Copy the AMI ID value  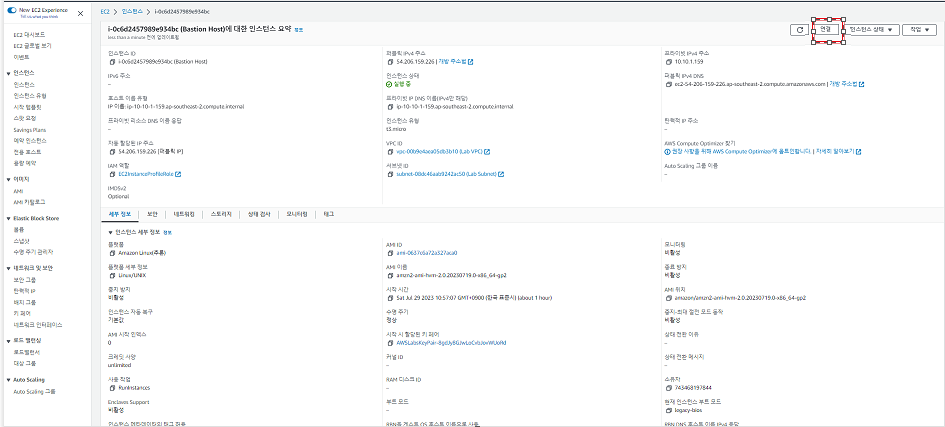[x=391, y=254]
